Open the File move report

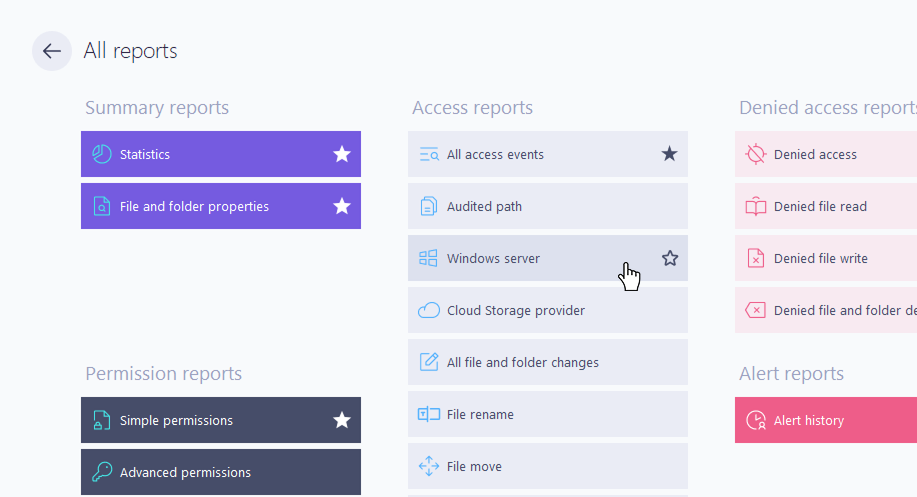[548, 466]
